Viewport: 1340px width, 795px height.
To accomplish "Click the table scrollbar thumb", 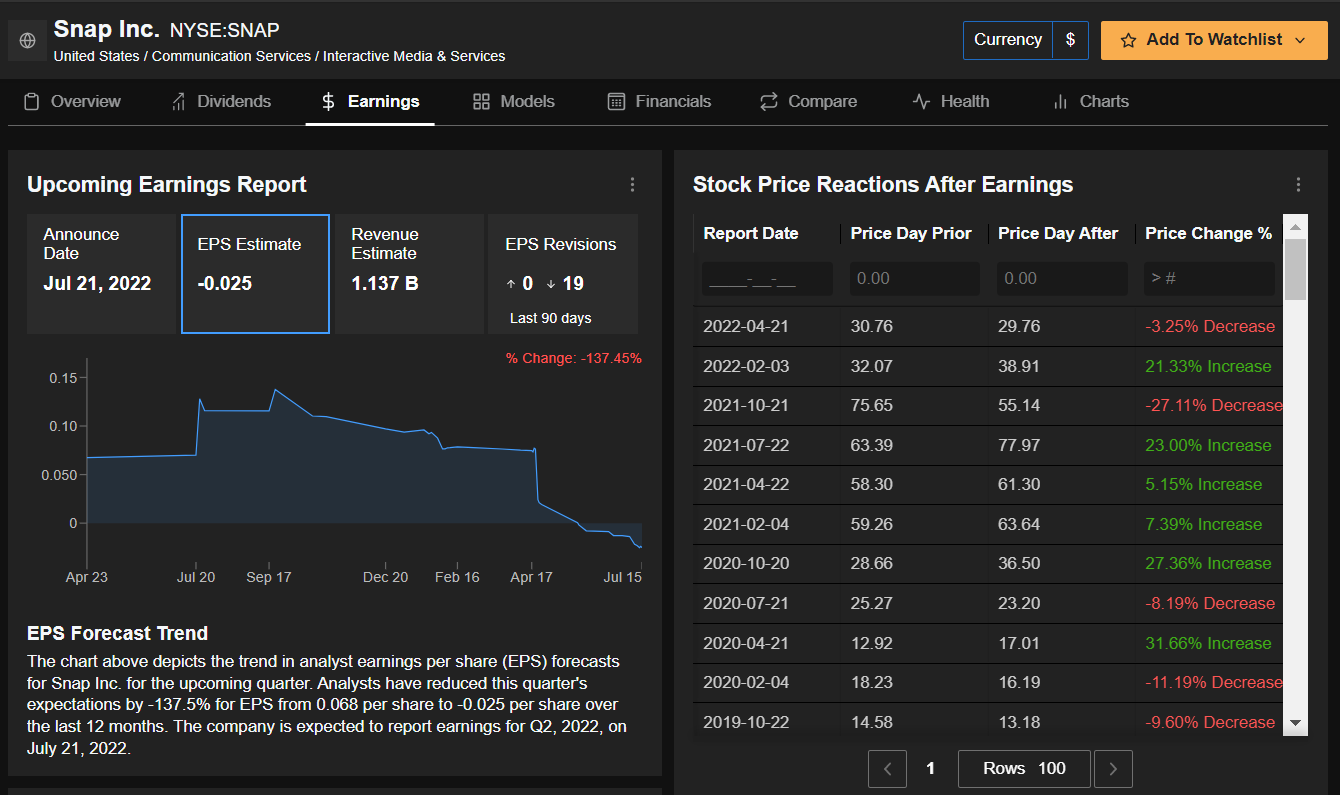I will pyautogui.click(x=1295, y=268).
